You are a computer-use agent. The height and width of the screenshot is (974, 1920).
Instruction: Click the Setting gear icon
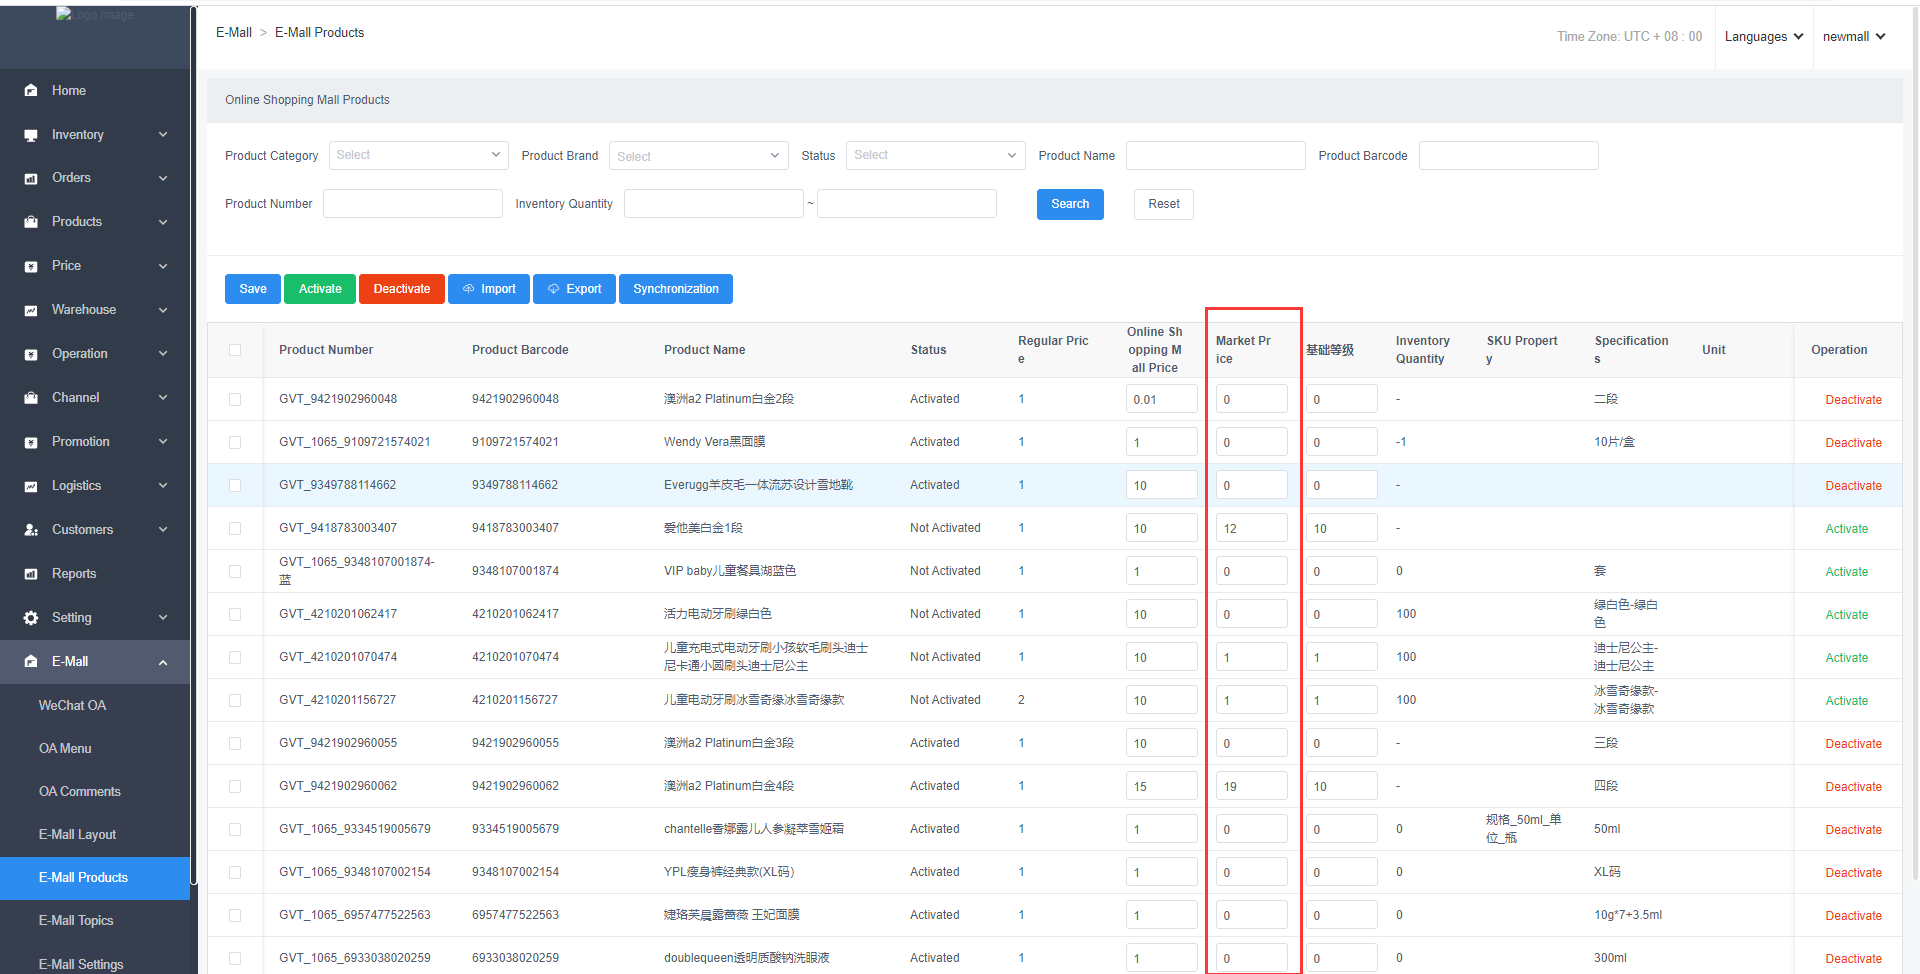[31, 618]
